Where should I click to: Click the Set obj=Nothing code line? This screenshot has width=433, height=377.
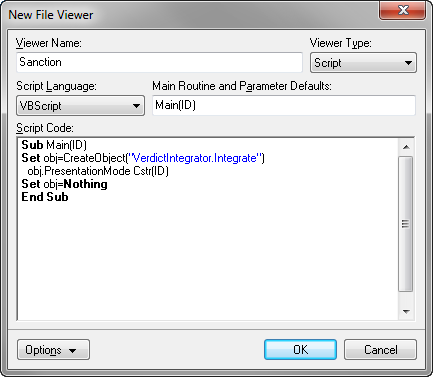(x=64, y=184)
